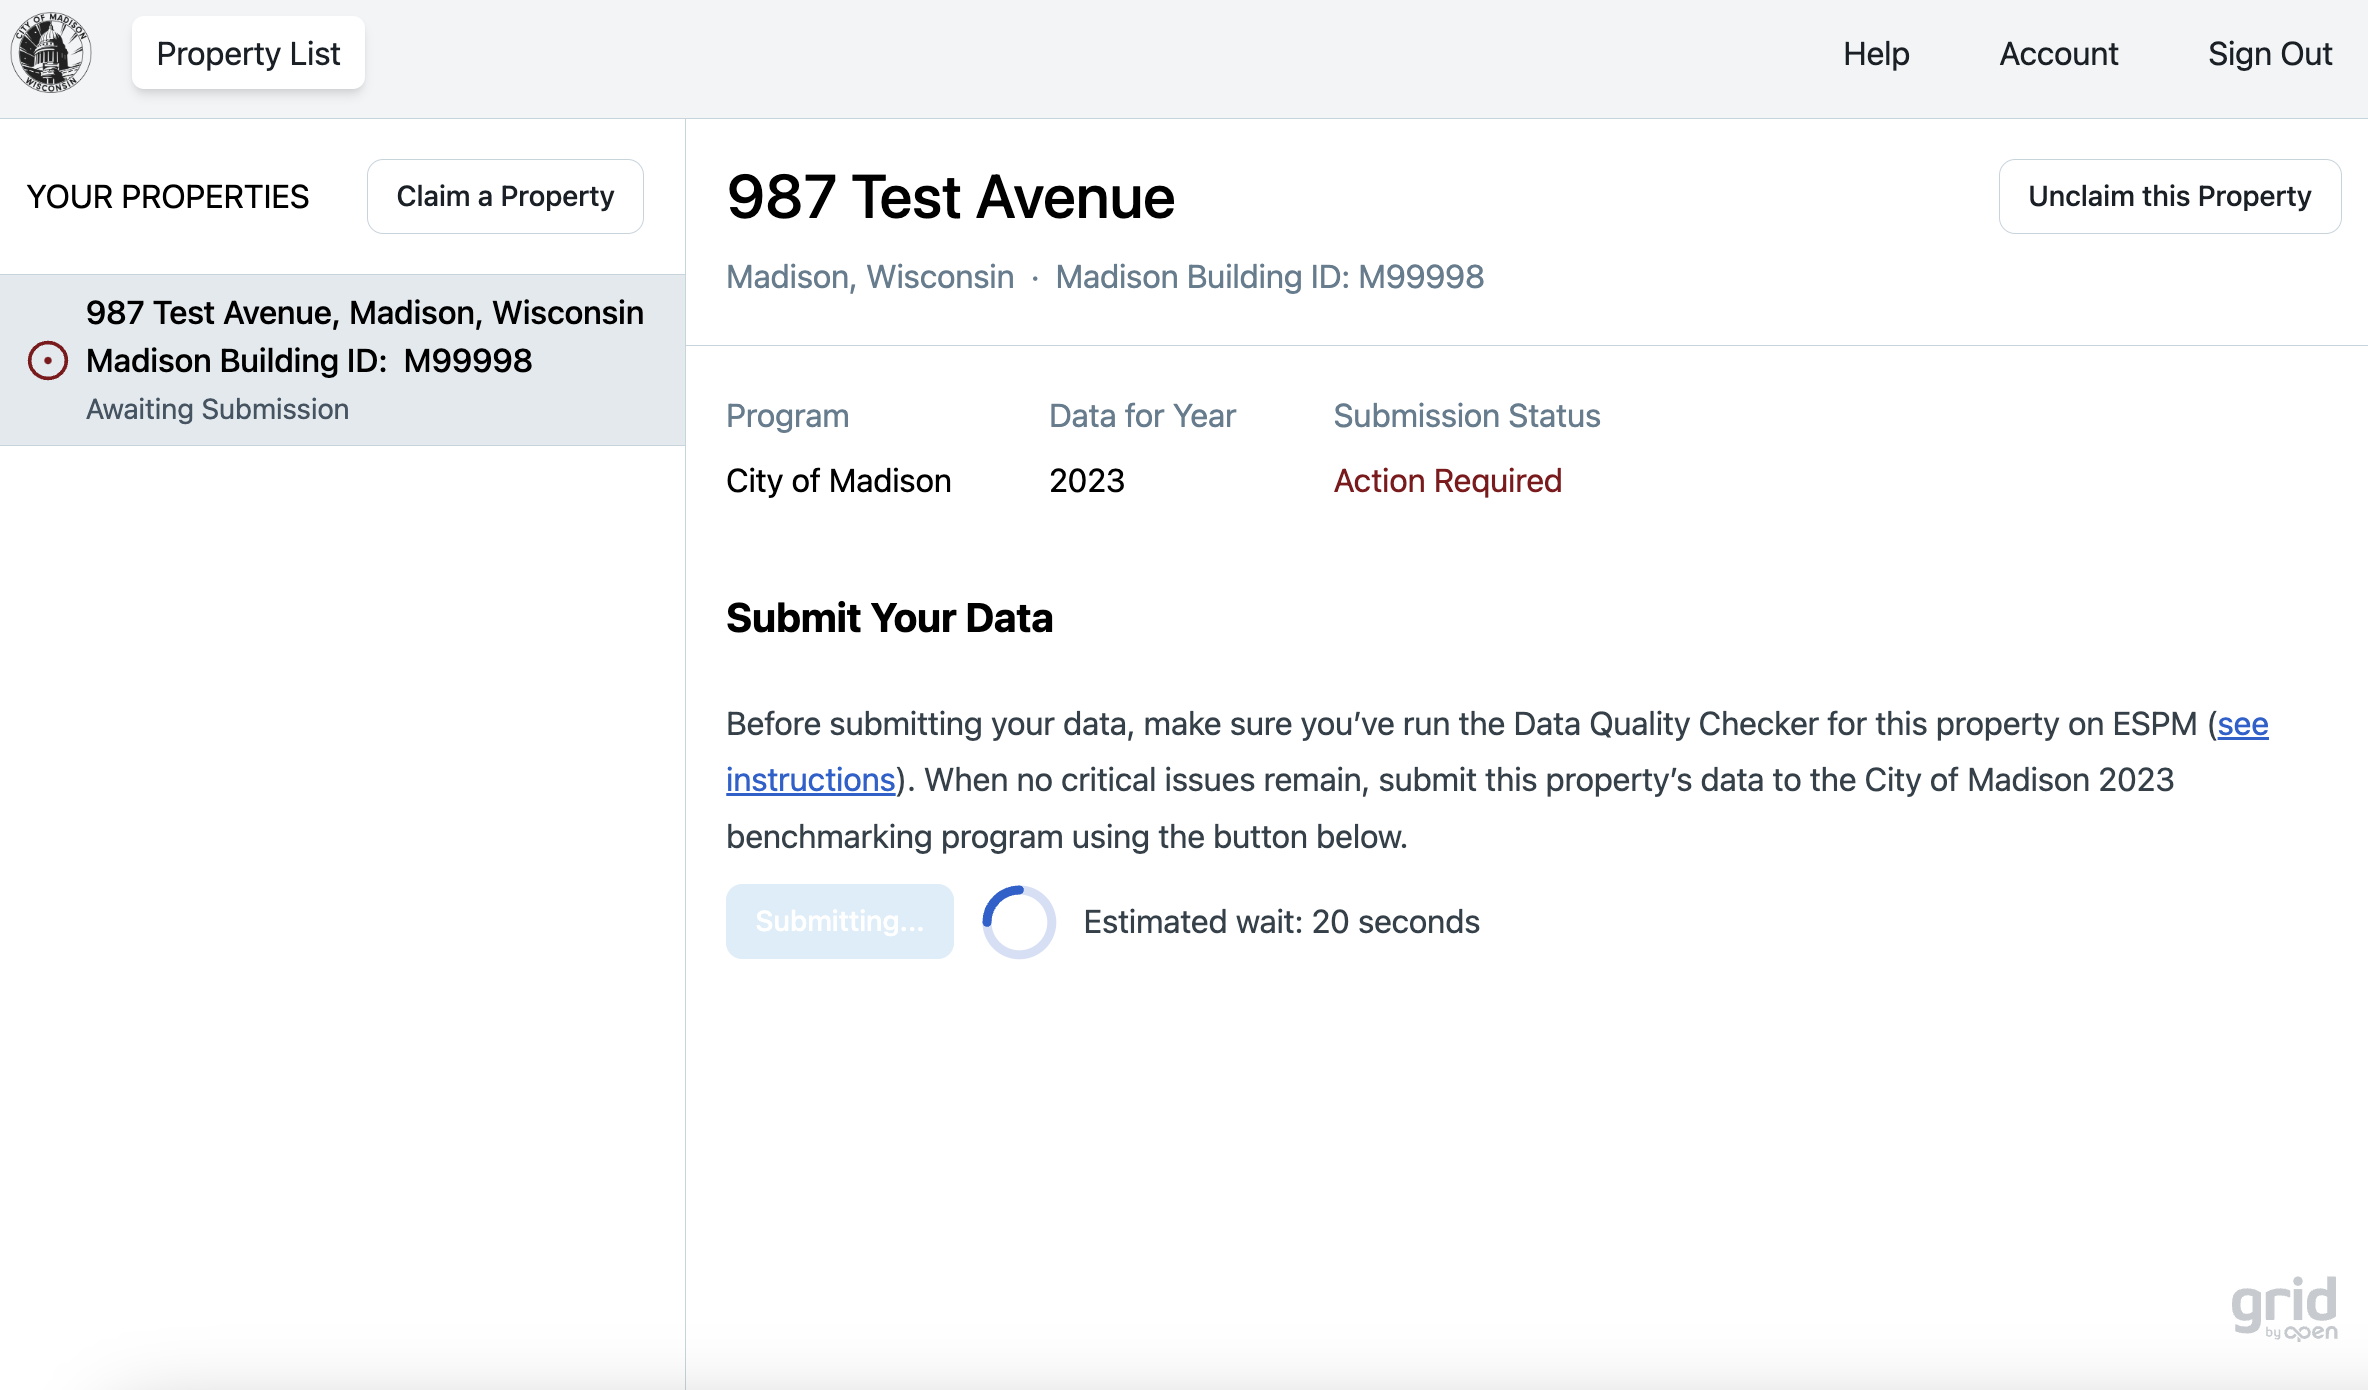Go to Account page

tap(2058, 54)
